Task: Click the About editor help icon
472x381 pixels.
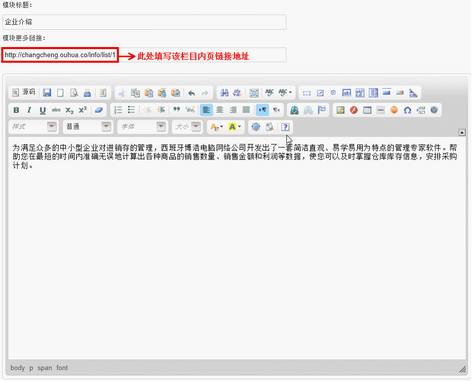Action: coord(285,127)
